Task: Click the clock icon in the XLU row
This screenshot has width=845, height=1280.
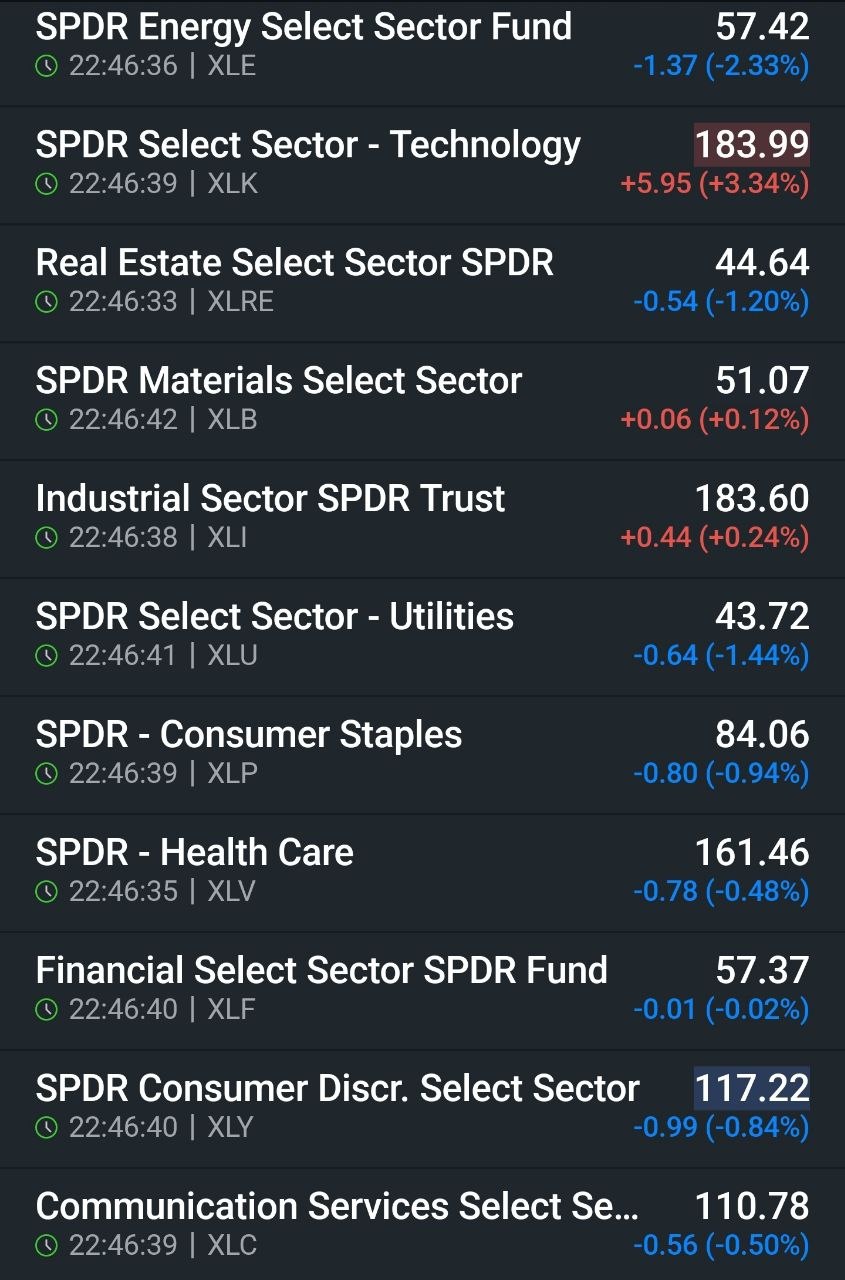Action: point(46,656)
